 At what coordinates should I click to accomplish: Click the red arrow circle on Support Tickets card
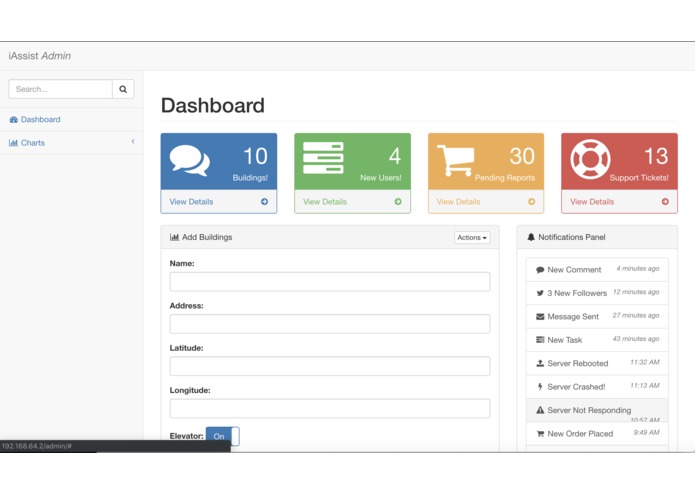(665, 202)
